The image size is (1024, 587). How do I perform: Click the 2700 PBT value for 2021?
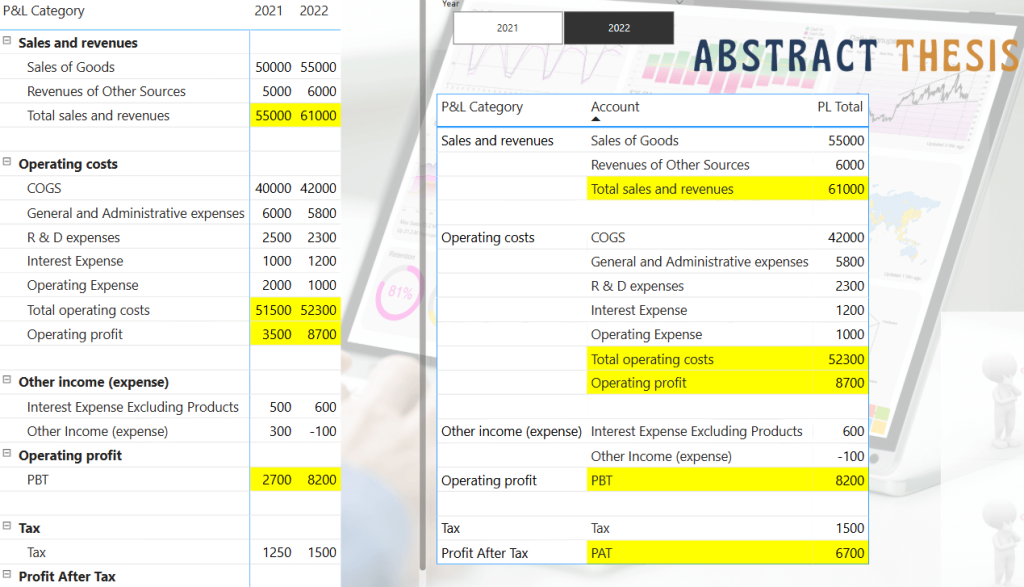coord(277,480)
